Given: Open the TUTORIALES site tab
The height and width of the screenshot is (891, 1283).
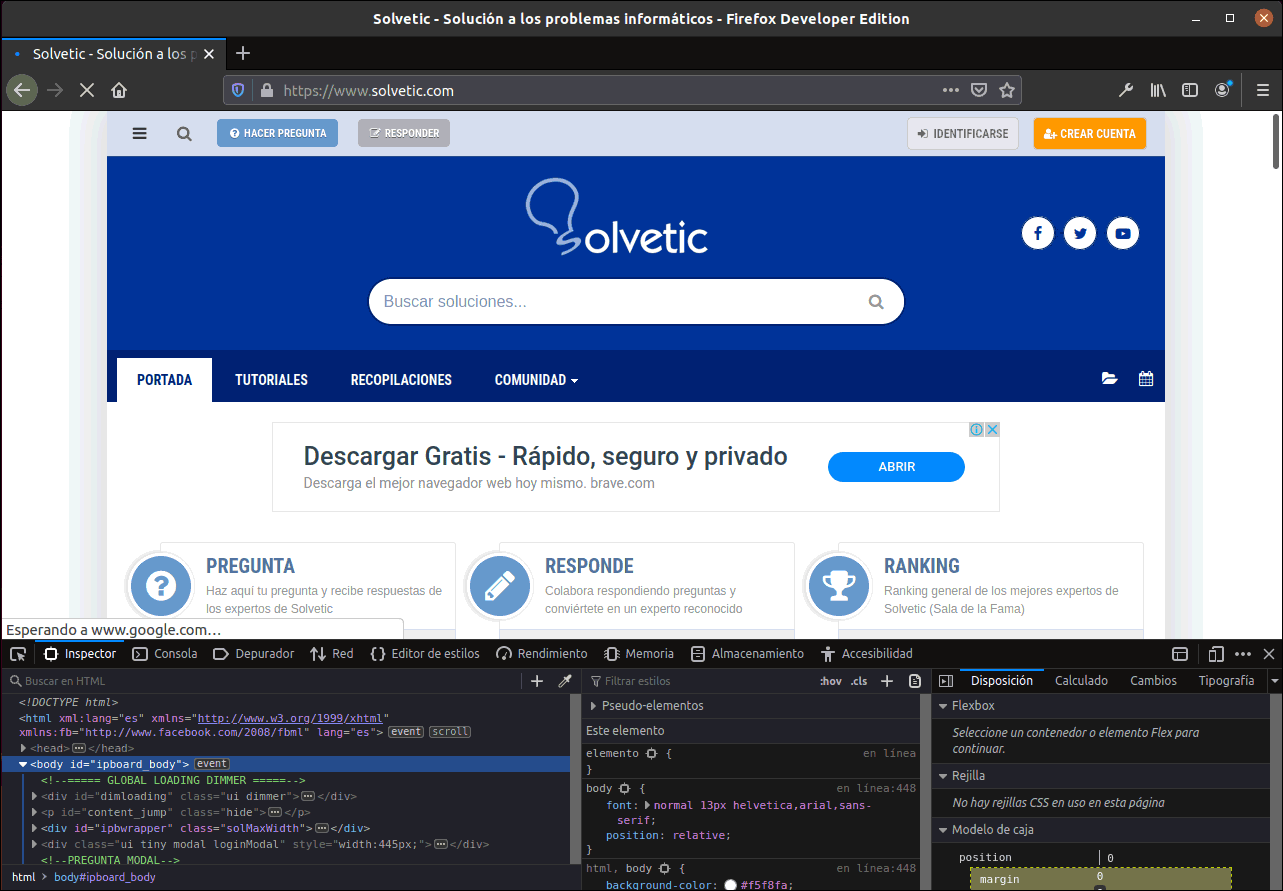Looking at the screenshot, I should (x=271, y=380).
